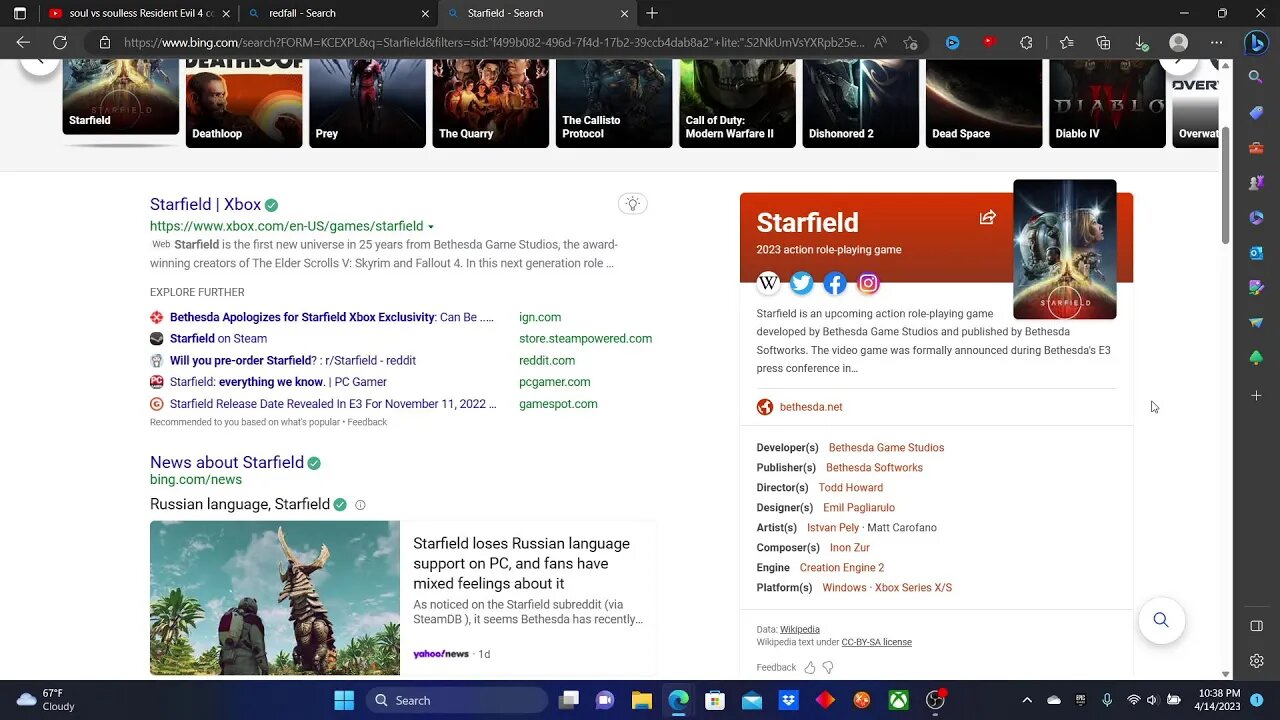Click the taskbar Search box
1280x720 pixels.
455,700
